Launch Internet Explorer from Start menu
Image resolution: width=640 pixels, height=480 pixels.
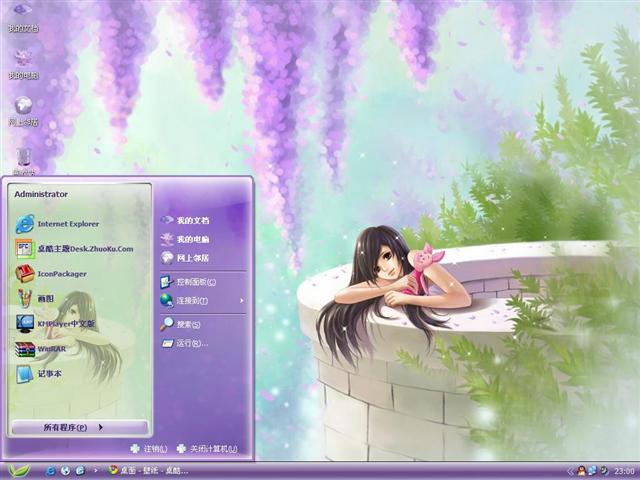pos(57,224)
